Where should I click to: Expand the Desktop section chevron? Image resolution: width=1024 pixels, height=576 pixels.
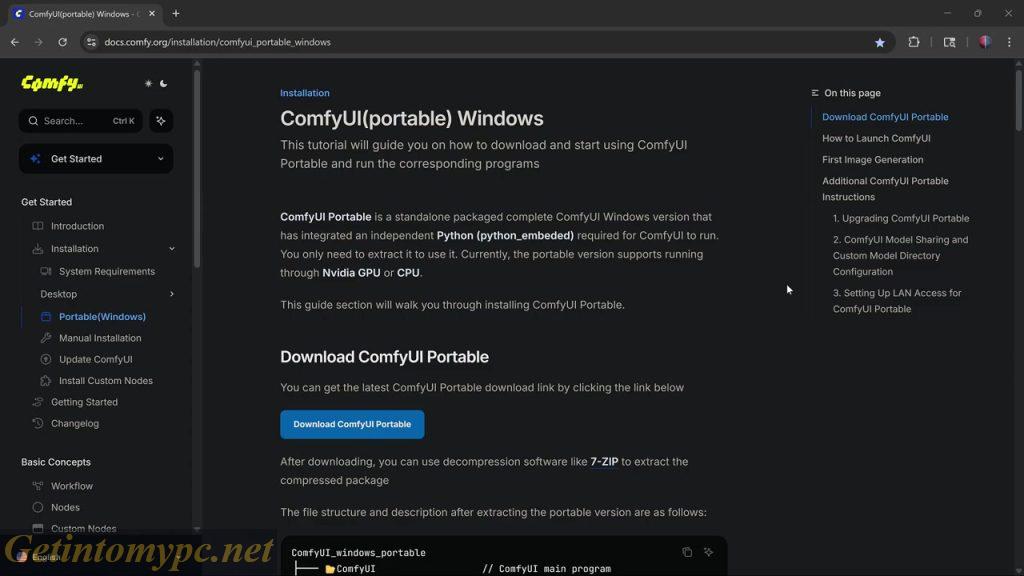click(x=172, y=294)
